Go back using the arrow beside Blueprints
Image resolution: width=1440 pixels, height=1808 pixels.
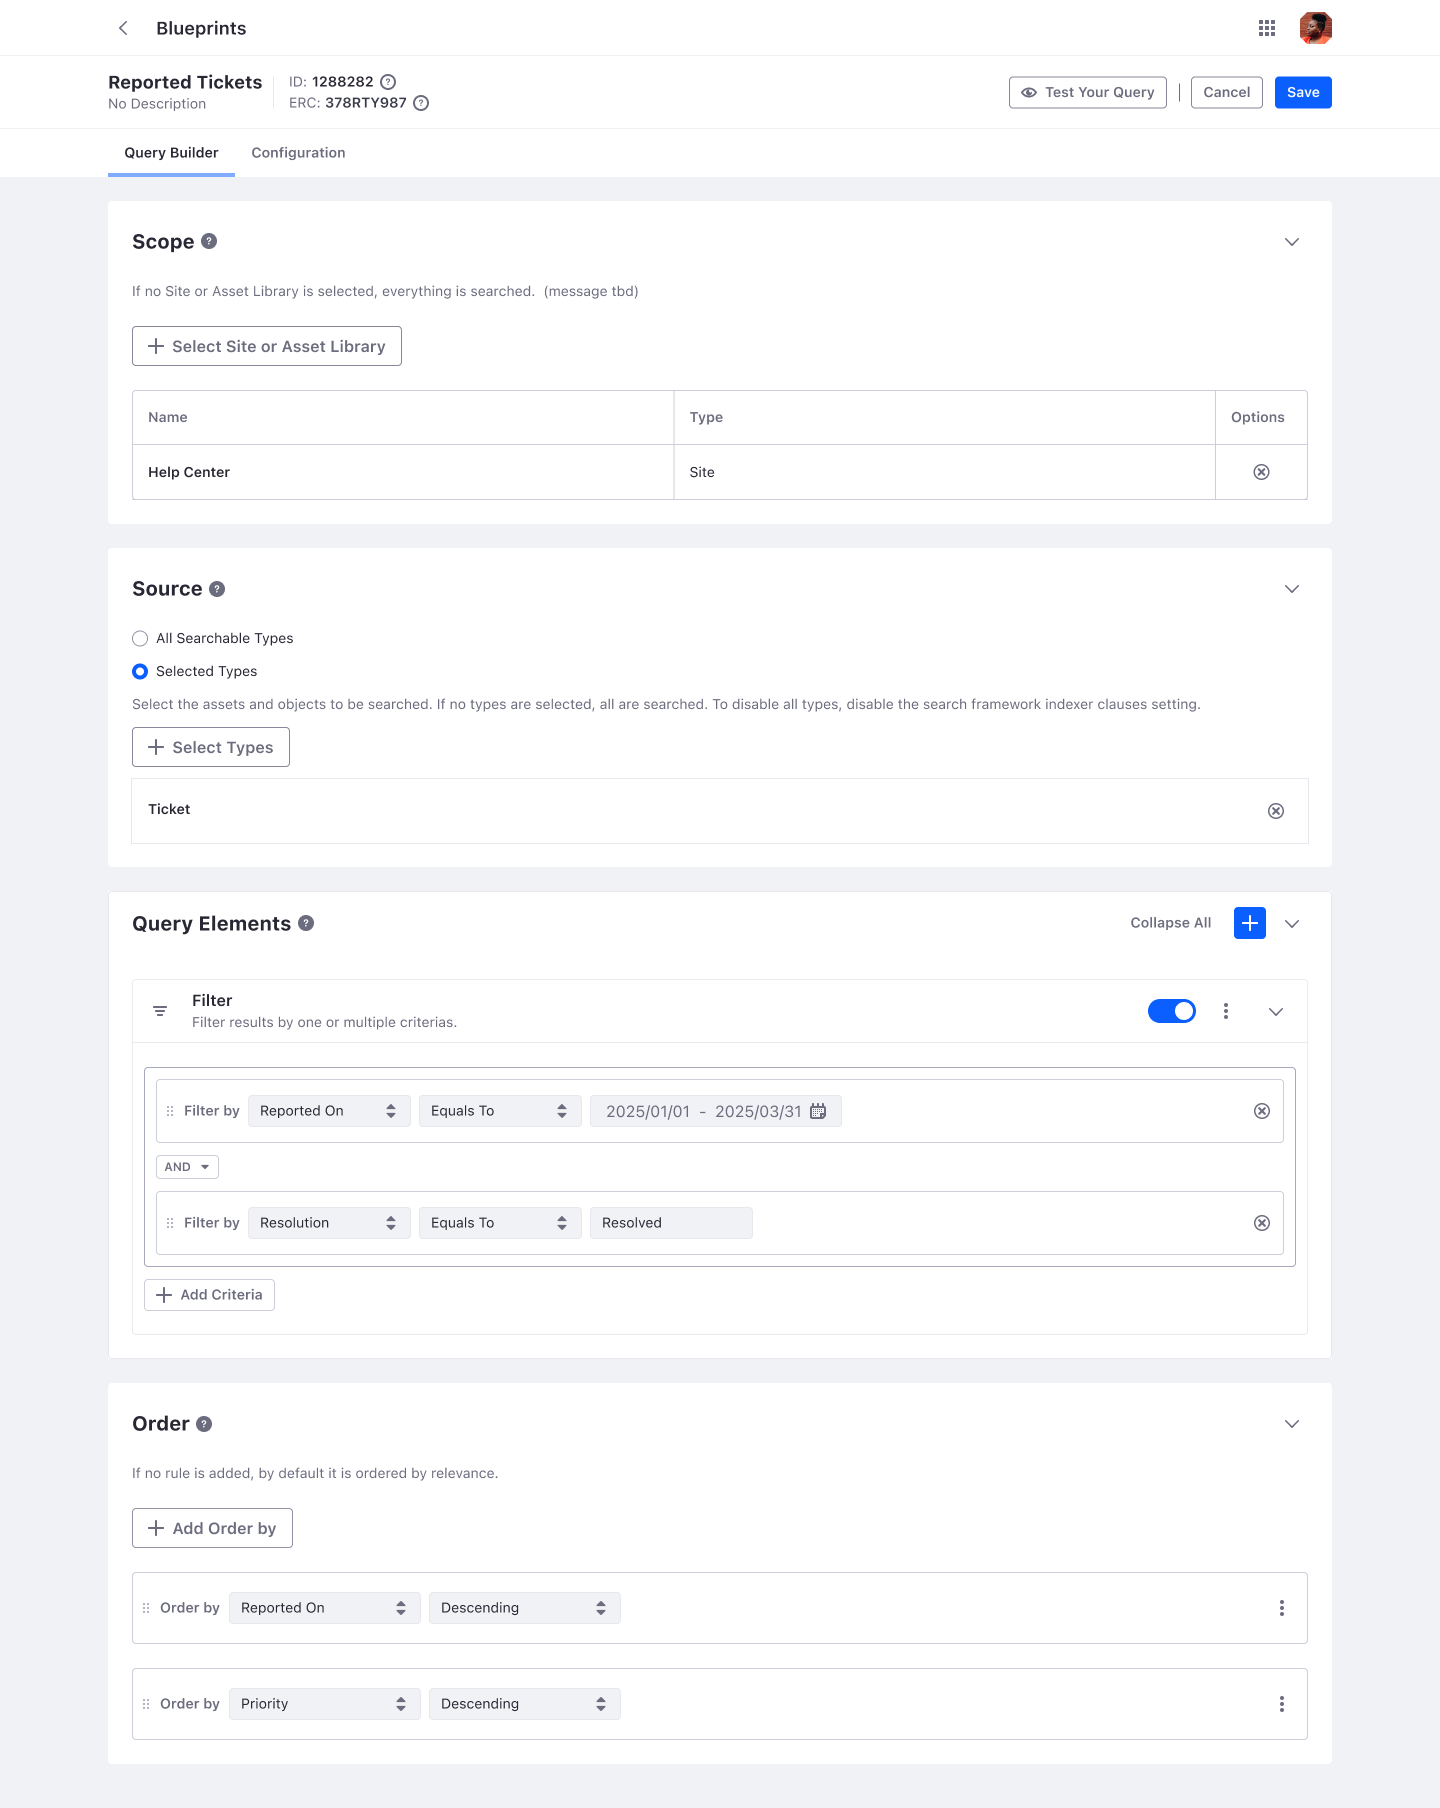(123, 28)
